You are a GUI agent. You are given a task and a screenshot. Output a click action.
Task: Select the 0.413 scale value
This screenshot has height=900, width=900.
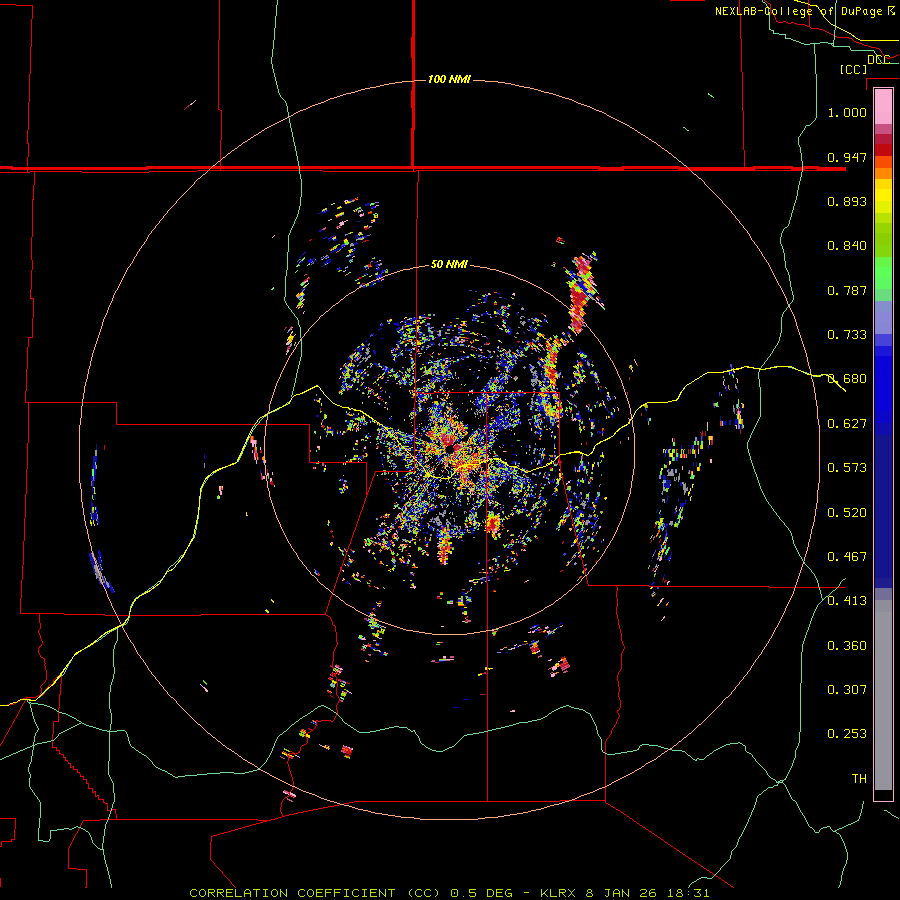[847, 601]
